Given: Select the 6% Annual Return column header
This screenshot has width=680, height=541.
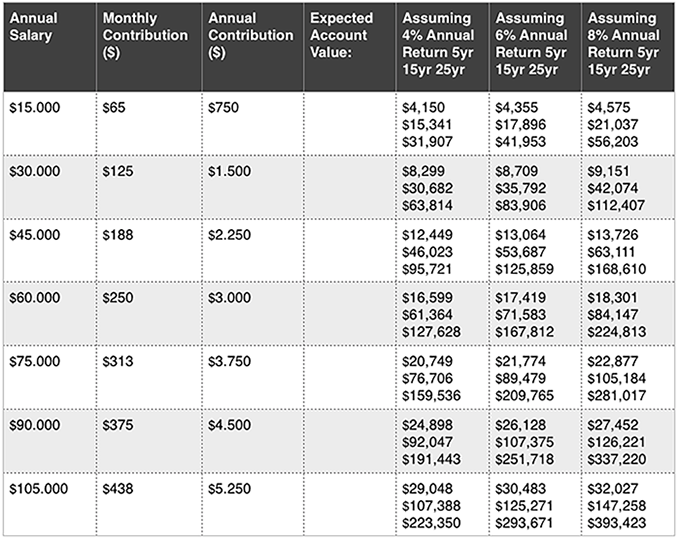Looking at the screenshot, I should click(530, 44).
